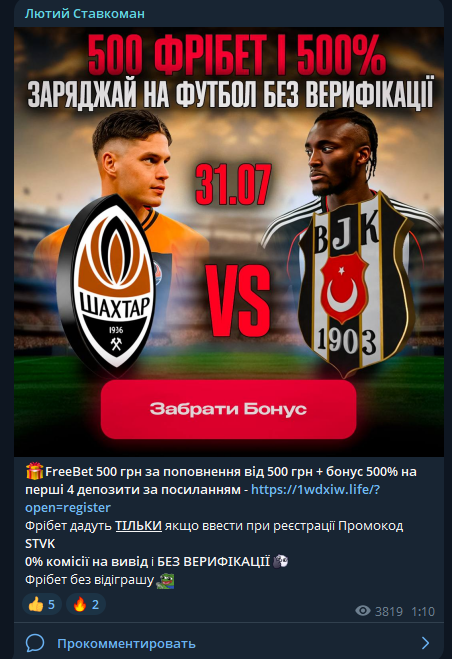Expand comments with right chevron arrow
This screenshot has height=659, width=452.
pyautogui.click(x=426, y=643)
